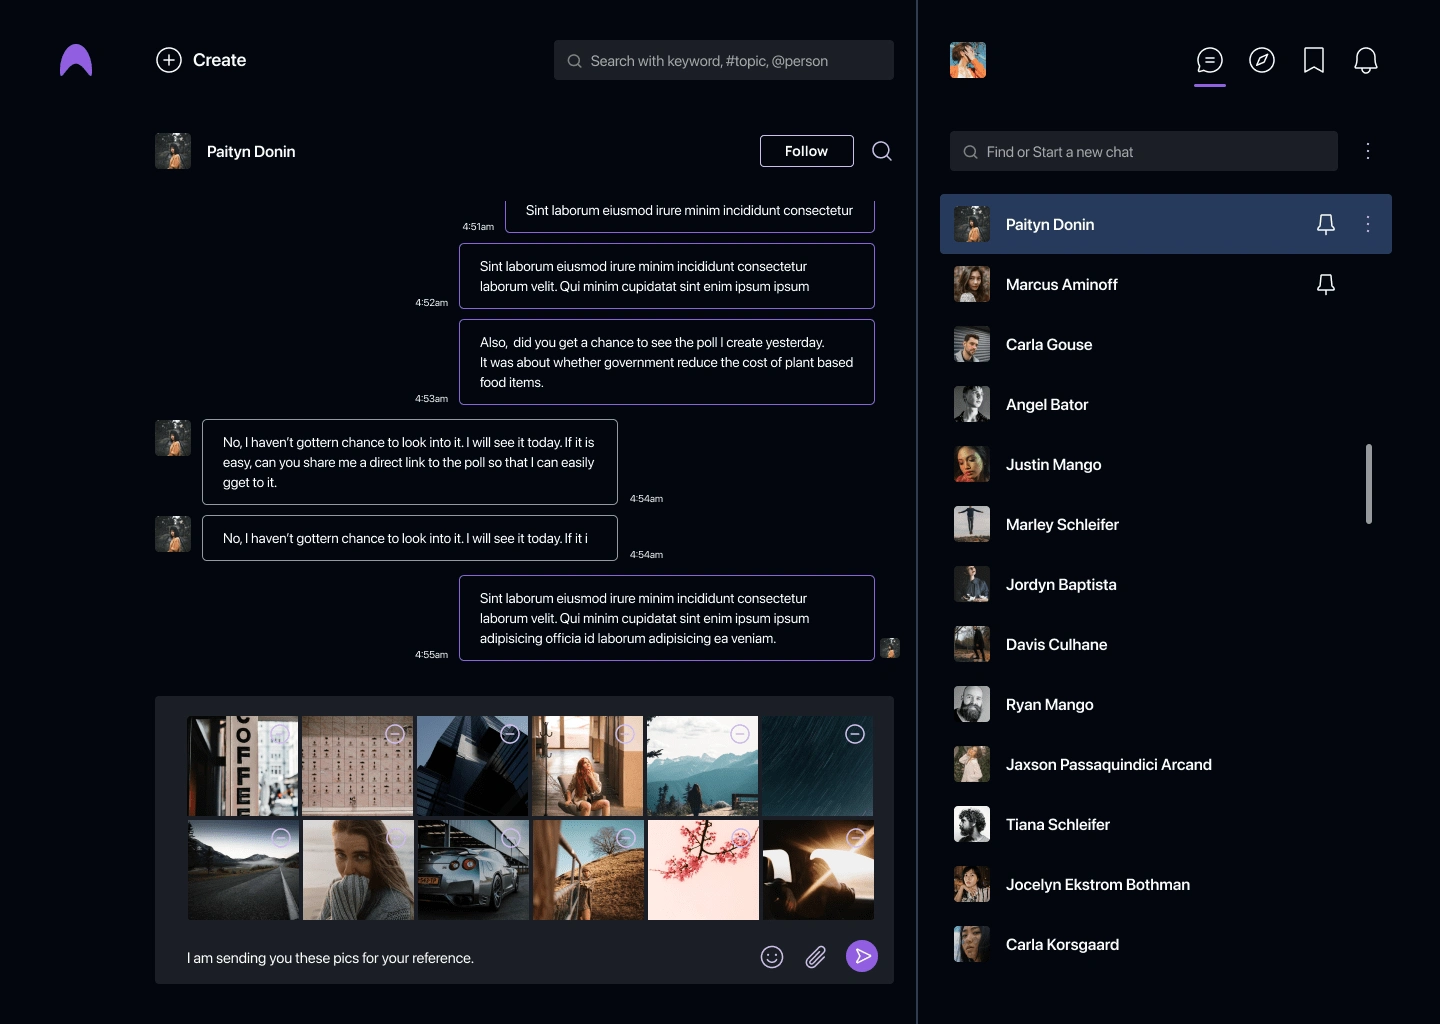1440x1024 pixels.
Task: Open chat with Tiana Schleifer
Action: [1166, 824]
